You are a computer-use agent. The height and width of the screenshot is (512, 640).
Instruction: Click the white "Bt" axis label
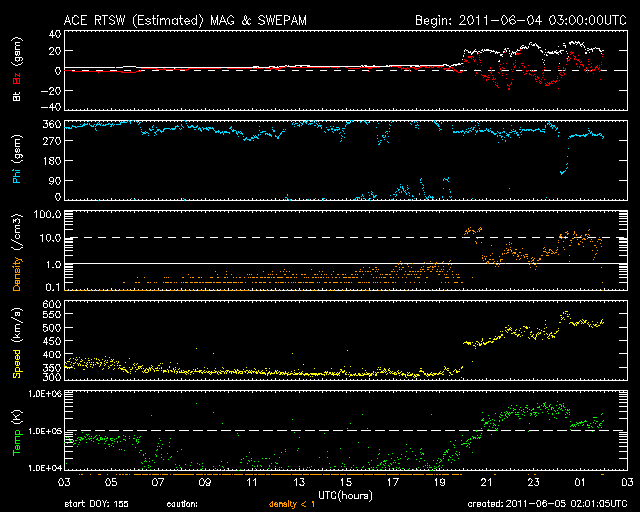tap(17, 96)
